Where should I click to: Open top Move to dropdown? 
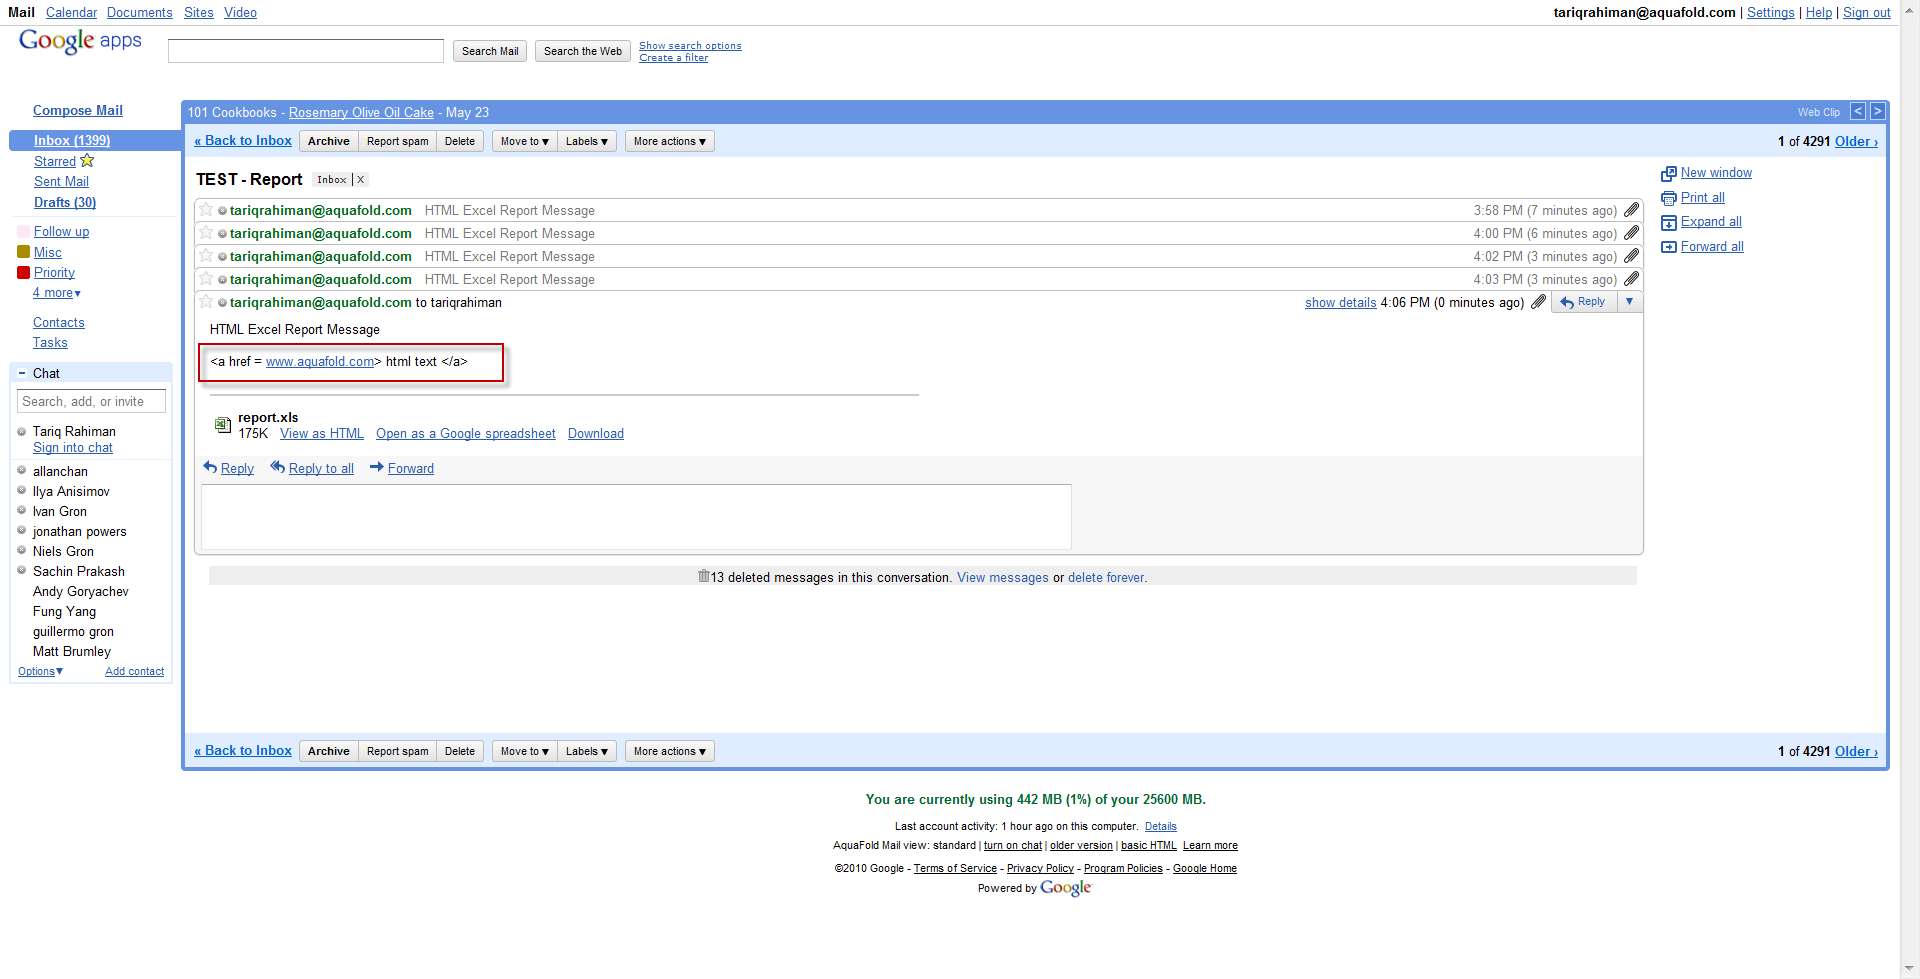click(524, 141)
